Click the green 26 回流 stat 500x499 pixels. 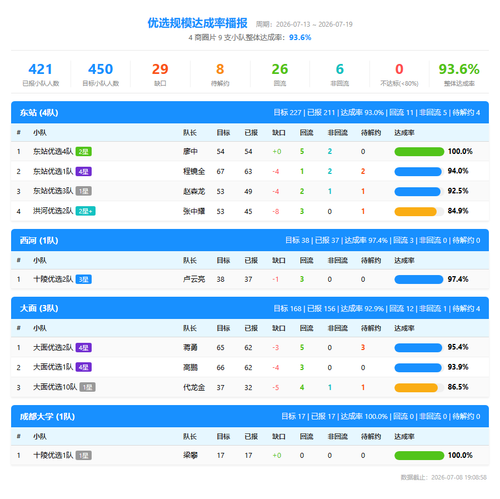click(280, 74)
